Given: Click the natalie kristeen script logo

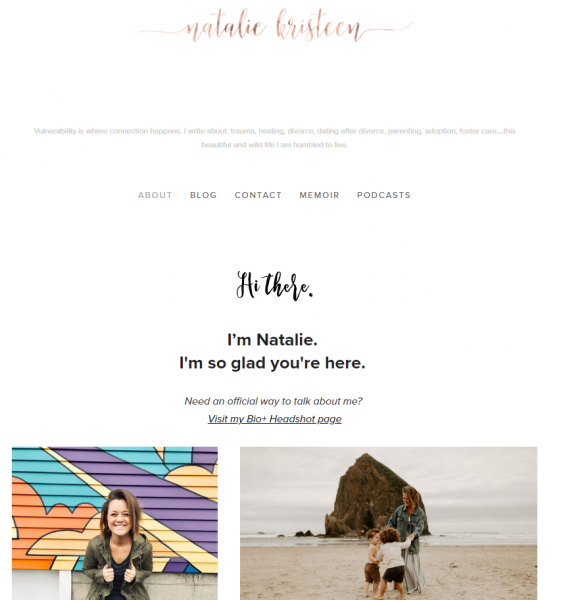Looking at the screenshot, I should (274, 26).
